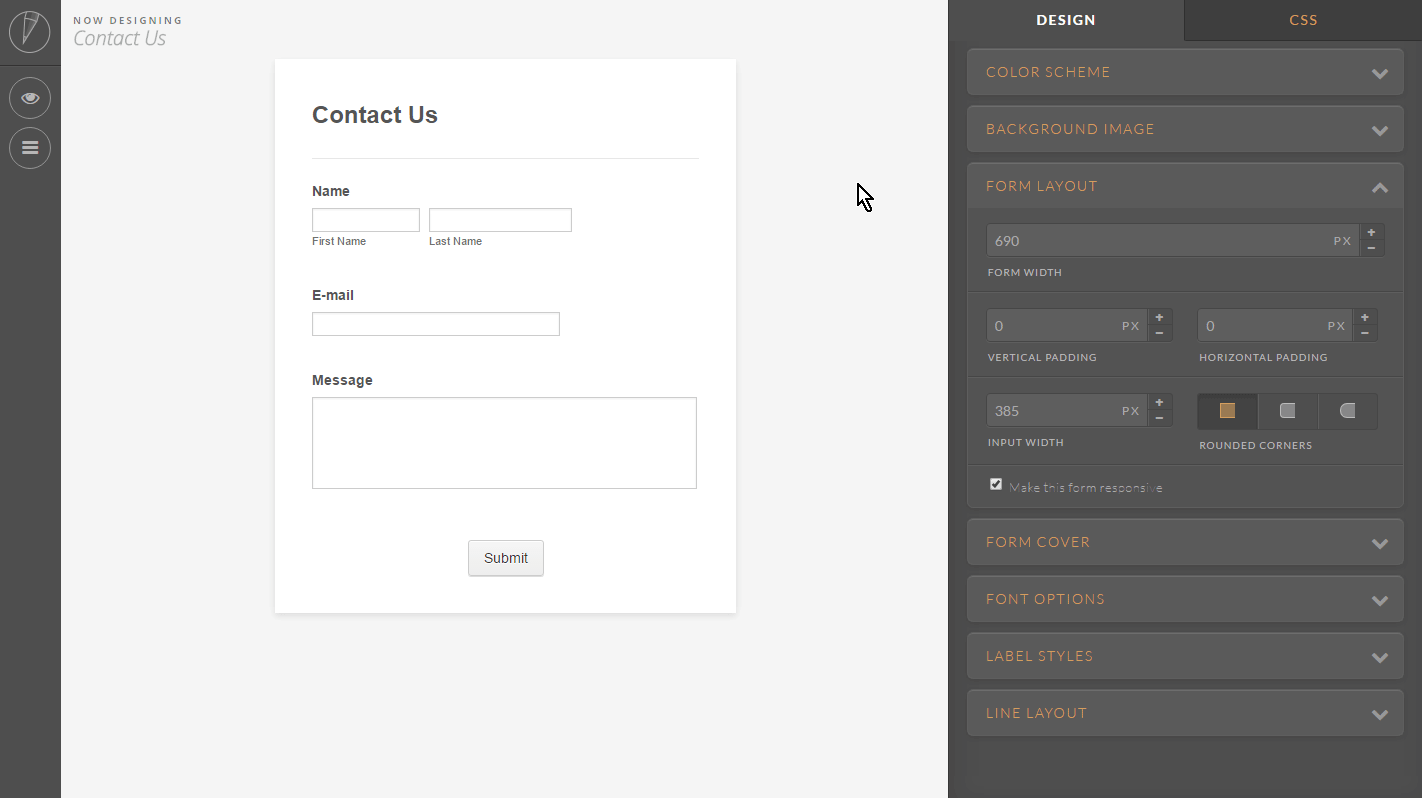Disable the 'Make this form responsive' checkbox
The height and width of the screenshot is (798, 1422).
point(996,484)
